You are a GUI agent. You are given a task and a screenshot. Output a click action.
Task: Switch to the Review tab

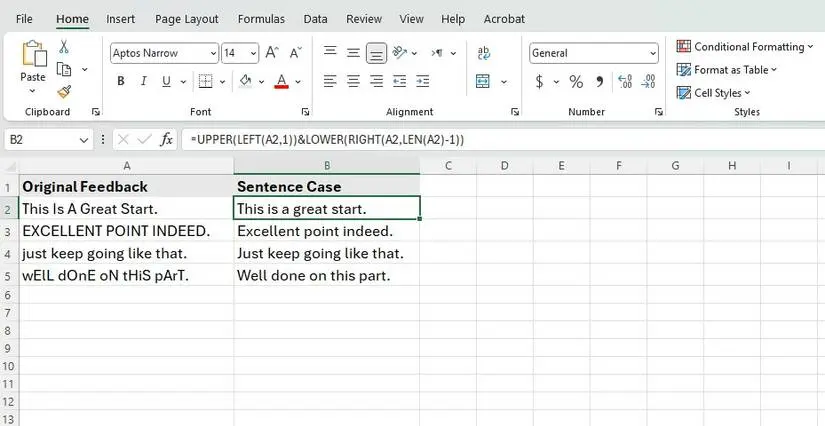point(364,19)
